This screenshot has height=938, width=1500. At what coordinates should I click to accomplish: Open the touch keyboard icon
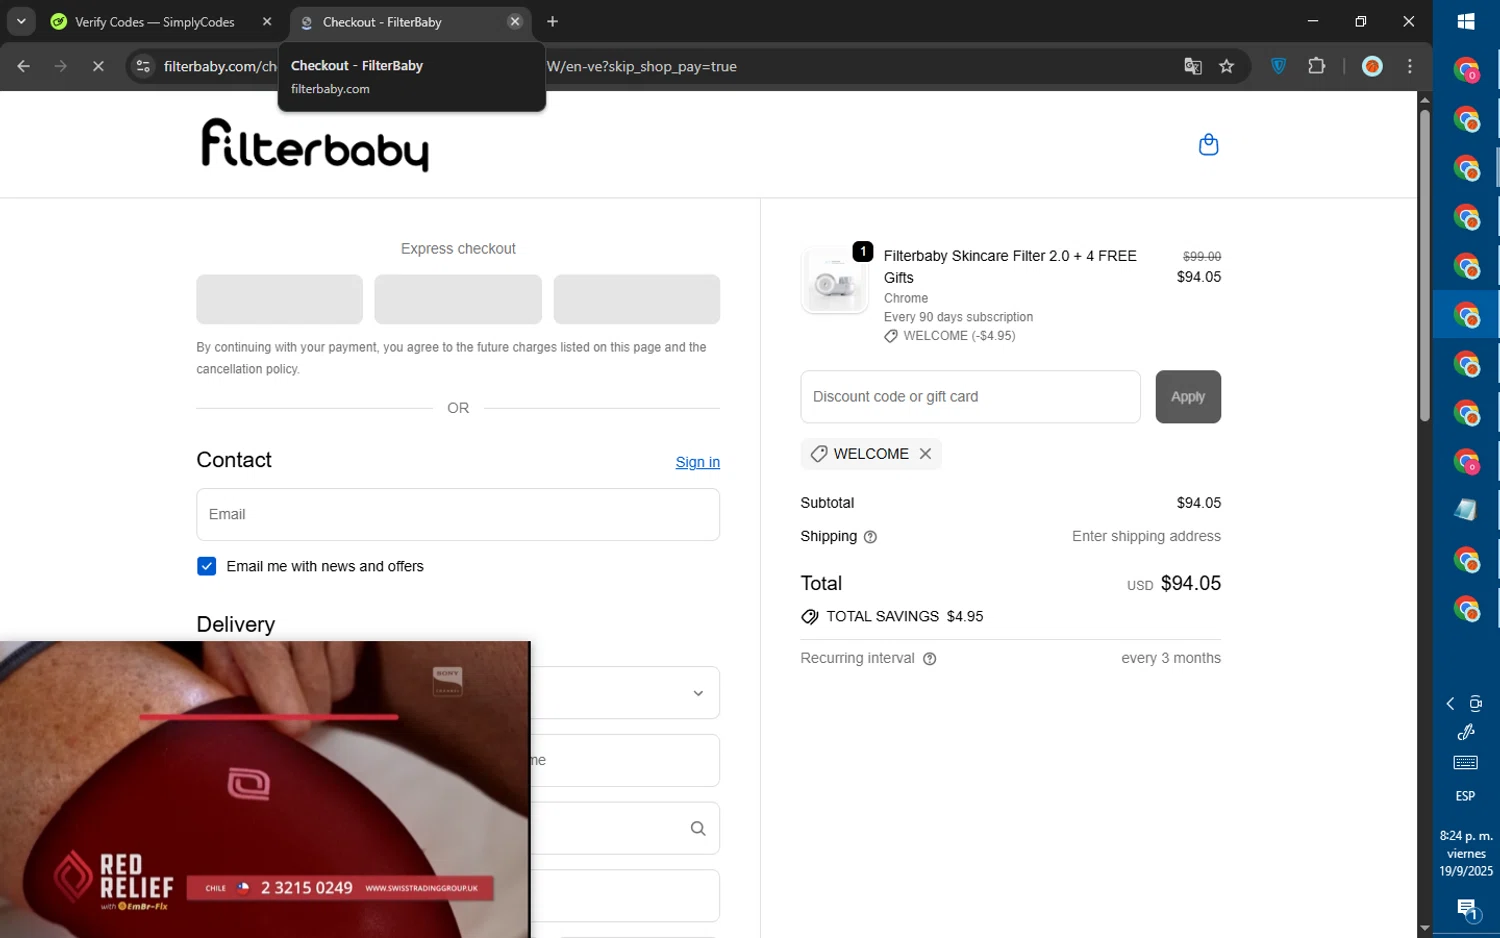[1466, 763]
